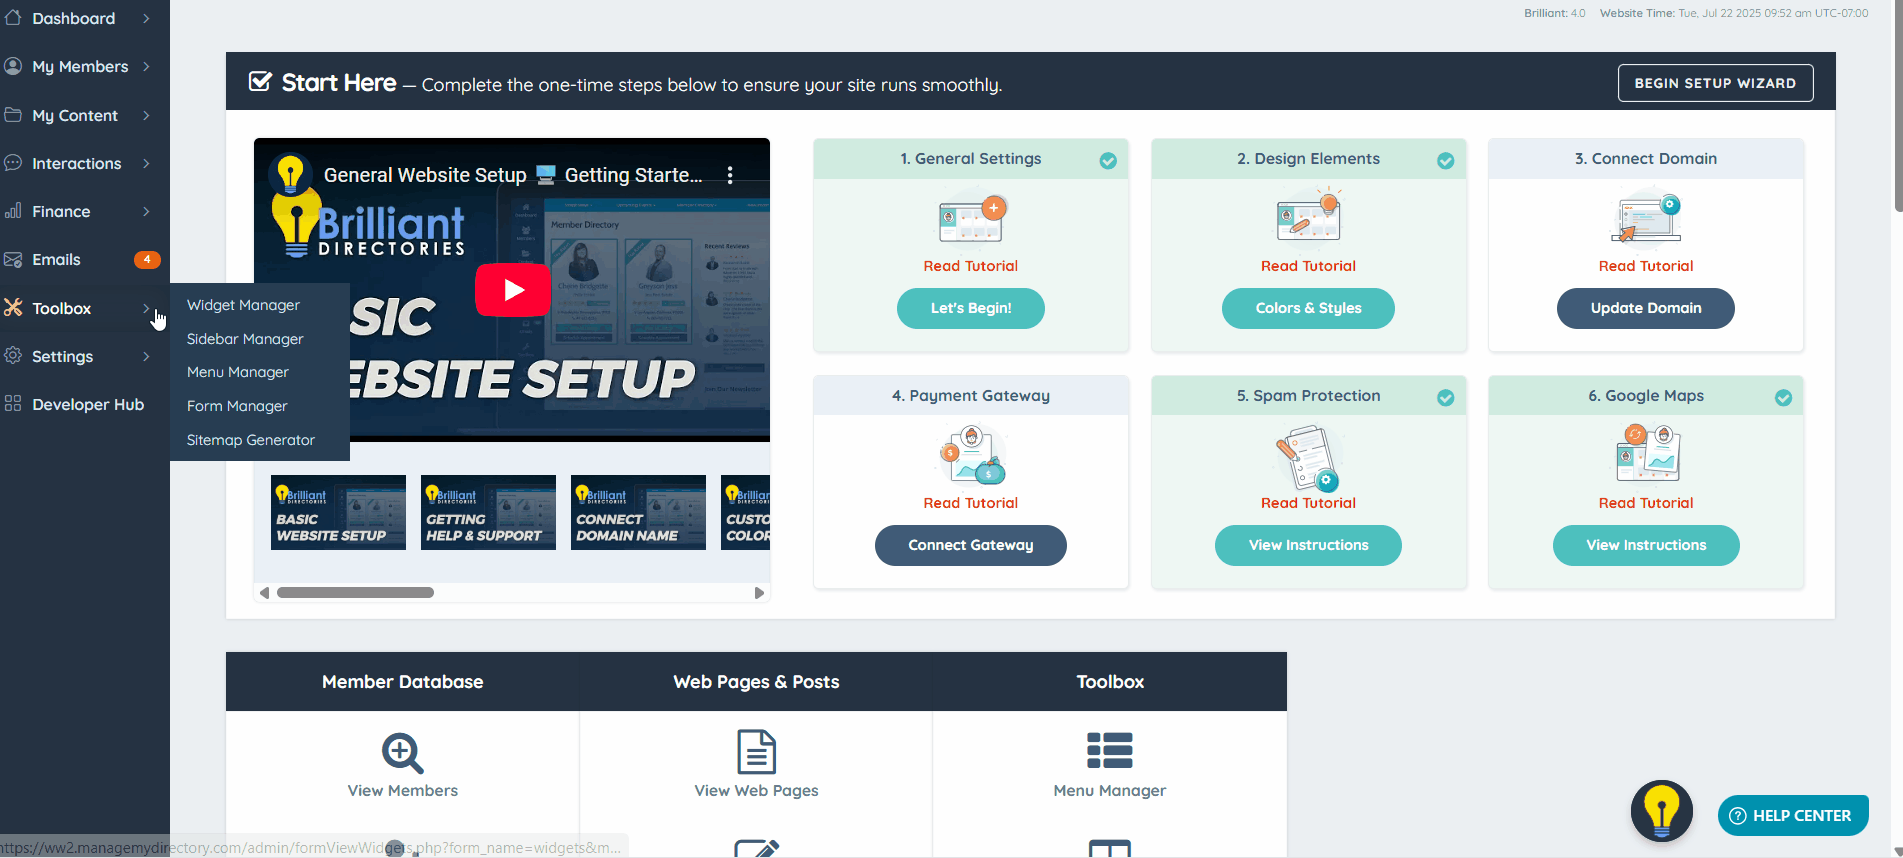Click the Brilliant Directories channel logo on video
This screenshot has width=1903, height=858.
tap(290, 175)
